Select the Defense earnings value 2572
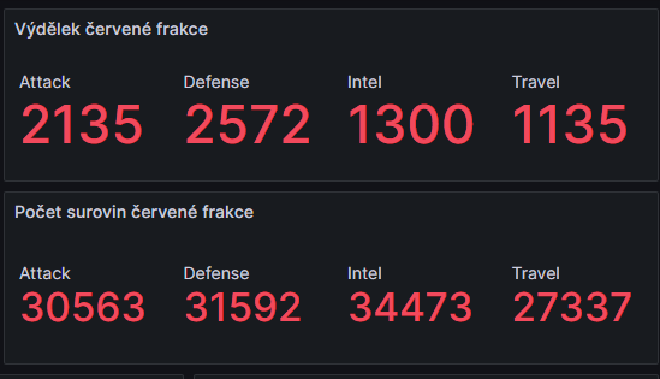660x379 pixels. (x=248, y=125)
